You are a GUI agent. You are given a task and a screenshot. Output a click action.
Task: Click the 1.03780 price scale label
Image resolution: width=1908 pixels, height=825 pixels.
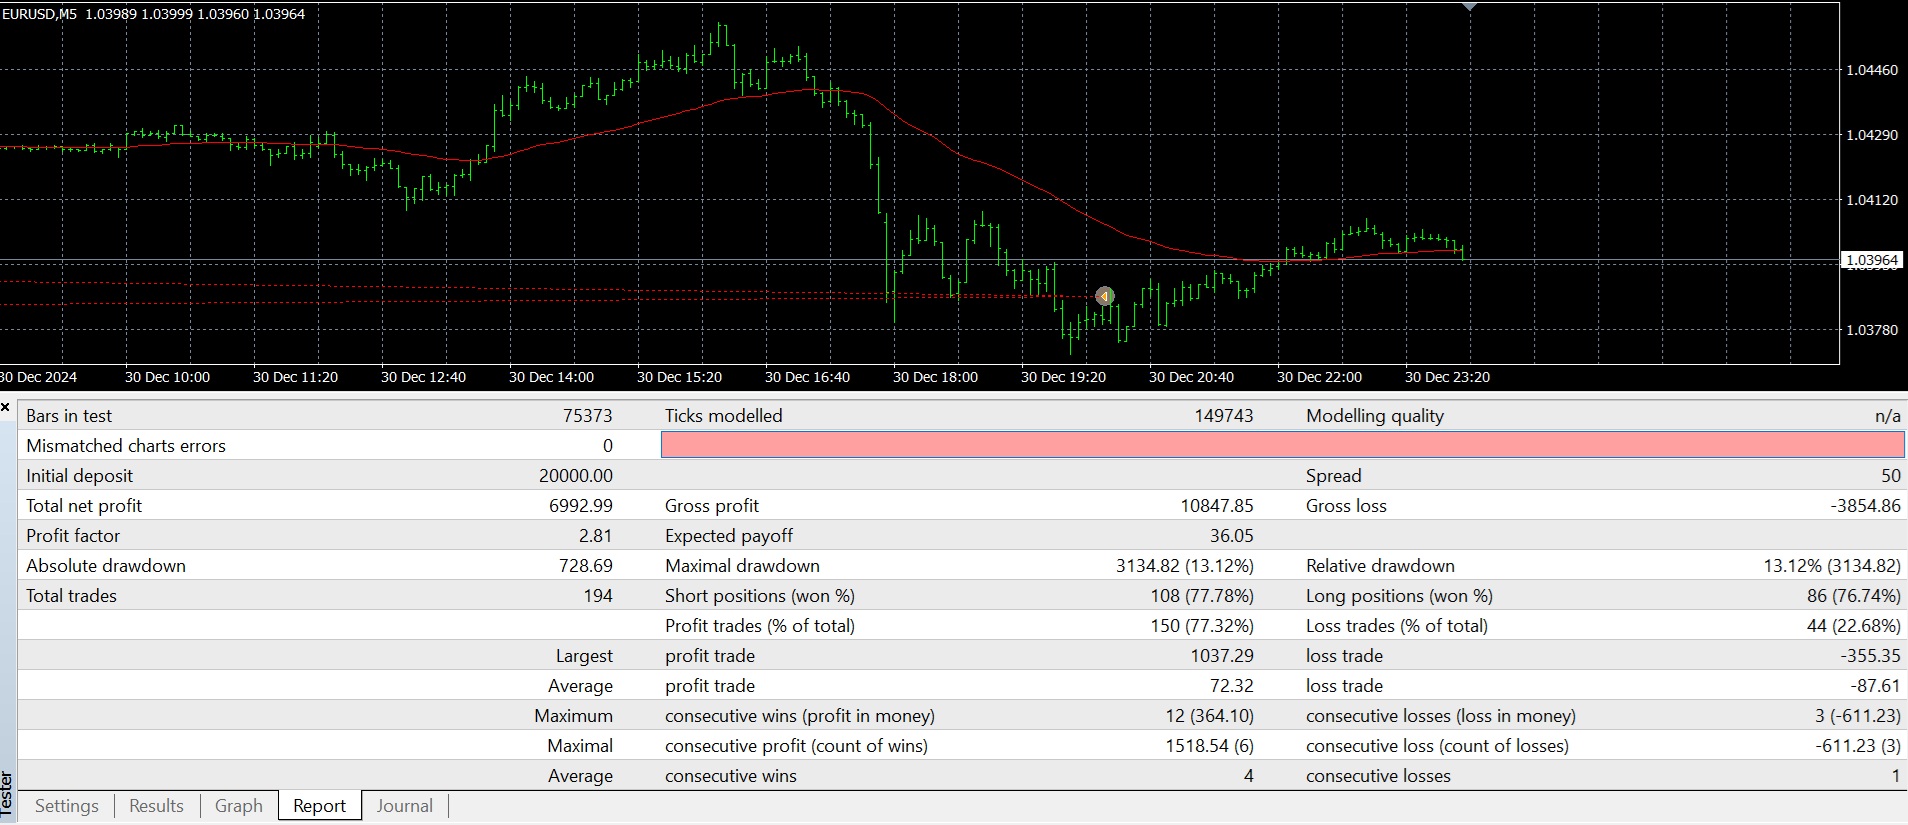click(x=1872, y=330)
